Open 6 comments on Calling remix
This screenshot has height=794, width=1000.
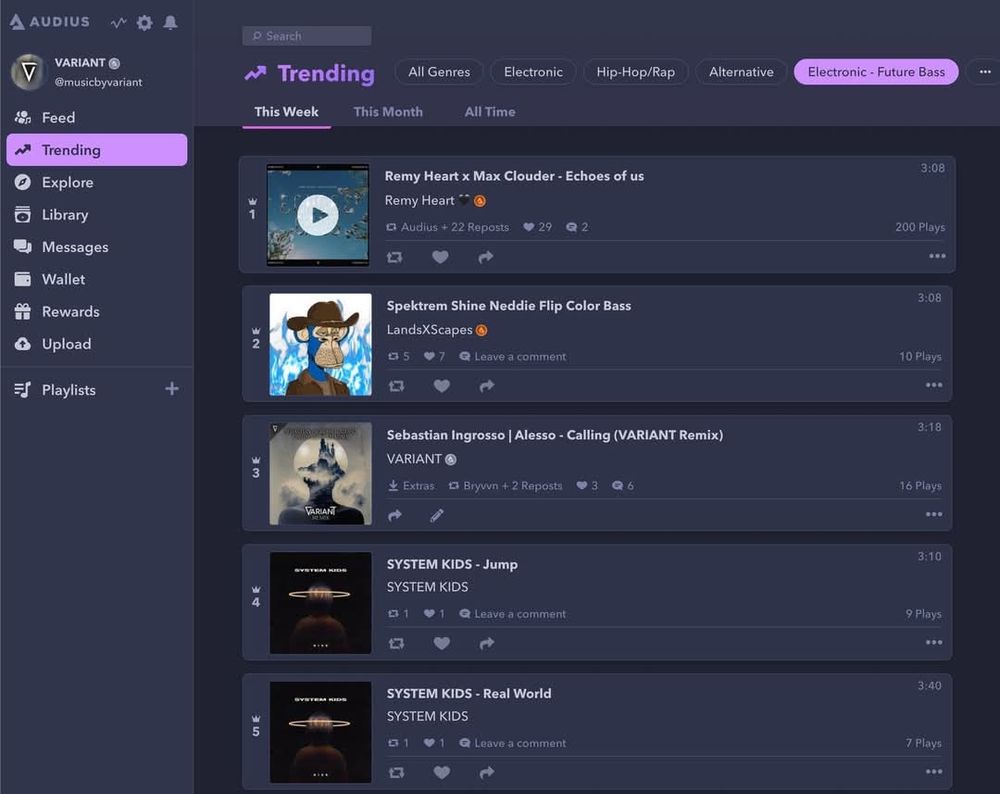623,486
